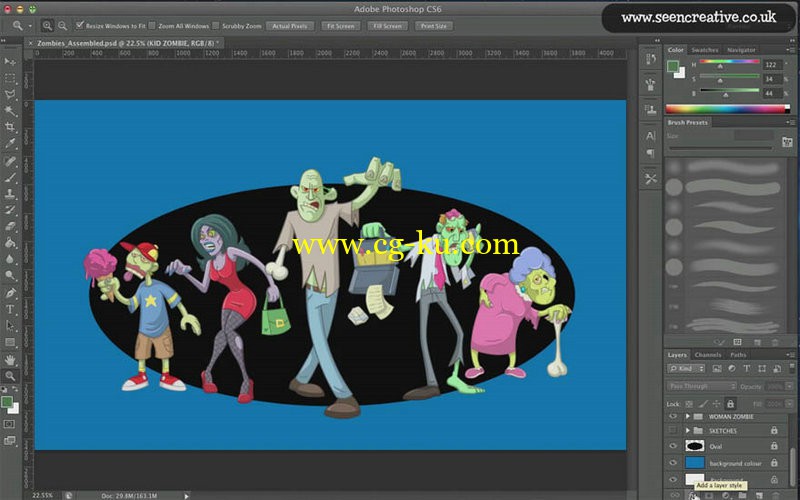800x500 pixels.
Task: Select the Zoom tool in toolbox
Action: click(10, 376)
